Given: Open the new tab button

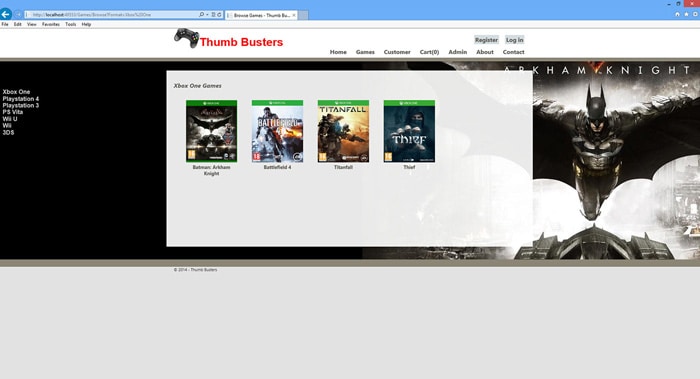Looking at the screenshot, I should pyautogui.click(x=303, y=15).
